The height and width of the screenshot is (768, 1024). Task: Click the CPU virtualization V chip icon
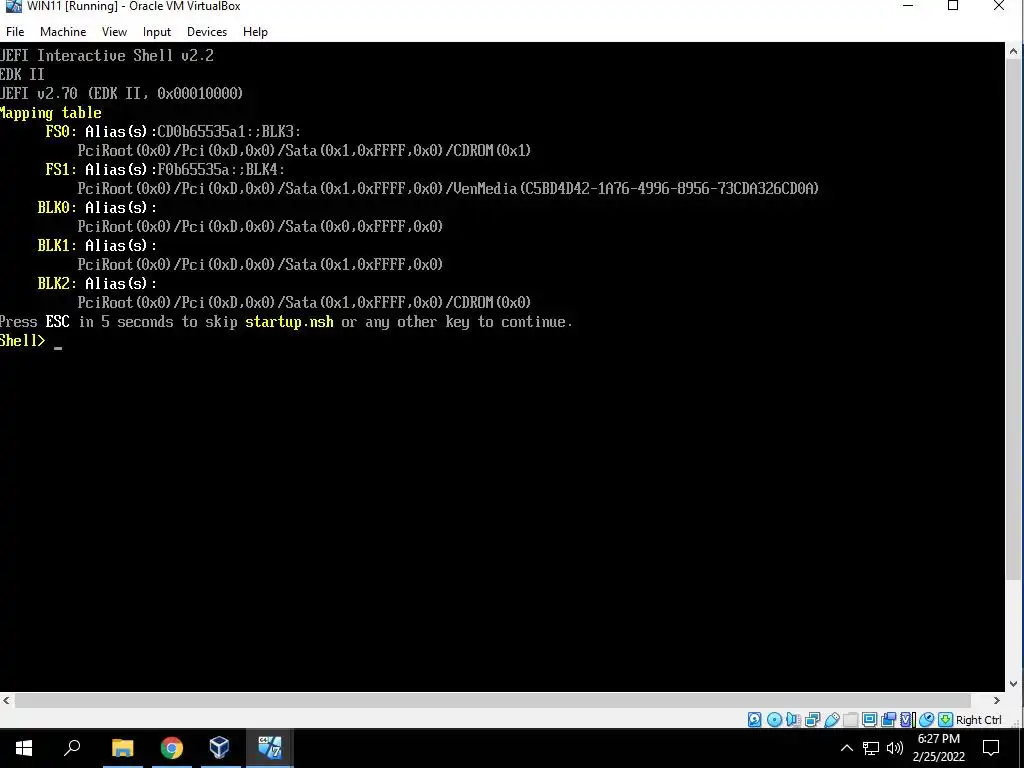click(x=907, y=720)
